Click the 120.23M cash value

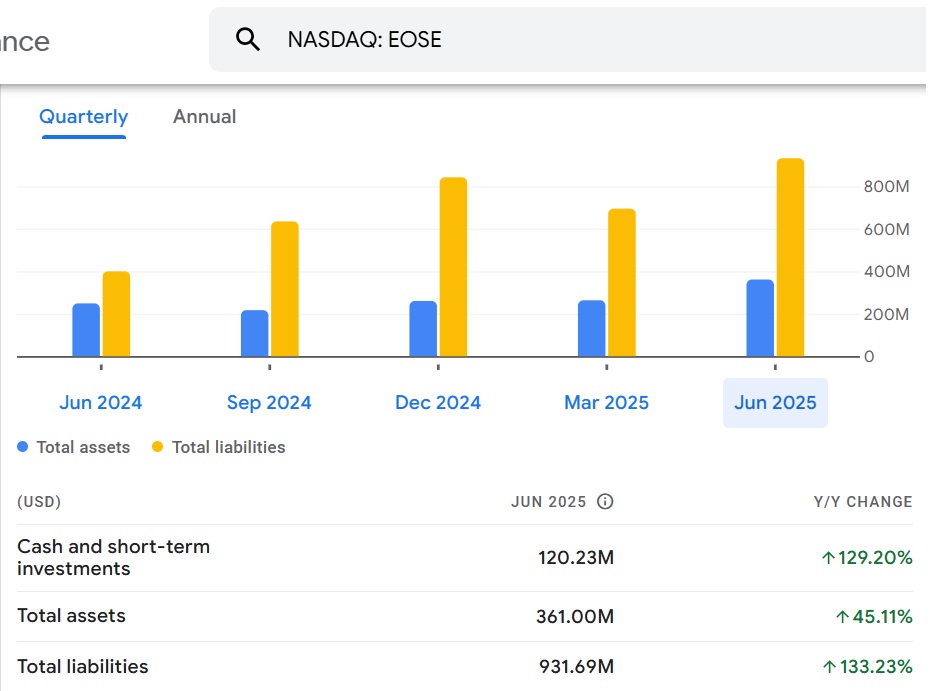click(x=576, y=558)
